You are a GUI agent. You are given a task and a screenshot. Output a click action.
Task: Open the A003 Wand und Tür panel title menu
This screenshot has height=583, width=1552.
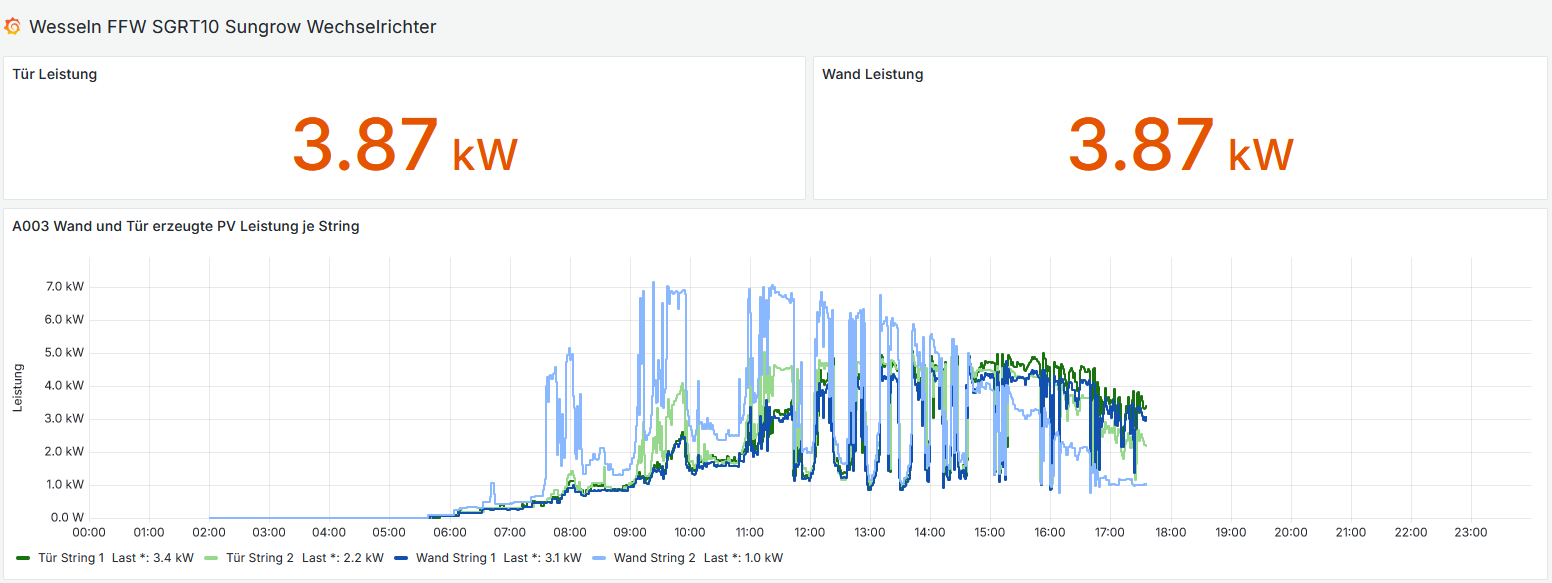[186, 226]
